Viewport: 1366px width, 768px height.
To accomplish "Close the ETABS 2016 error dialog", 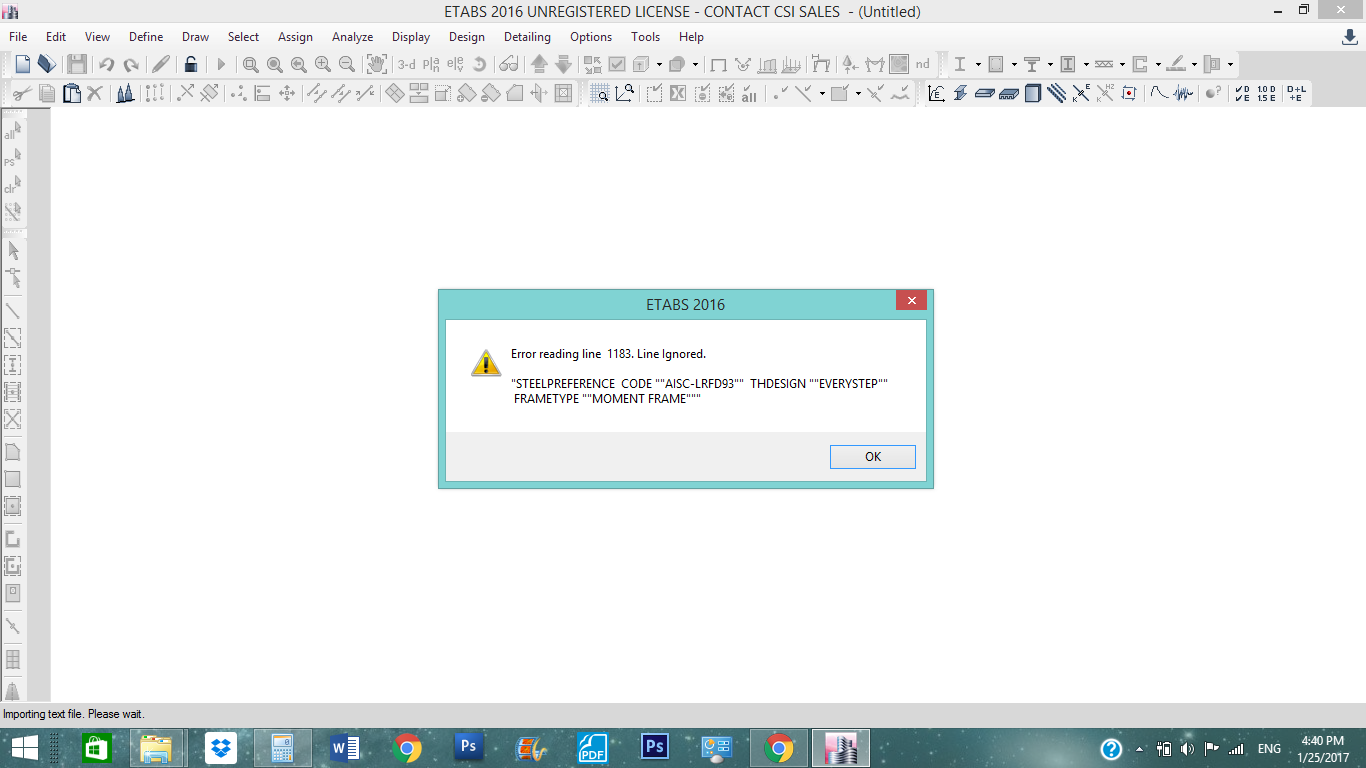I will [911, 300].
